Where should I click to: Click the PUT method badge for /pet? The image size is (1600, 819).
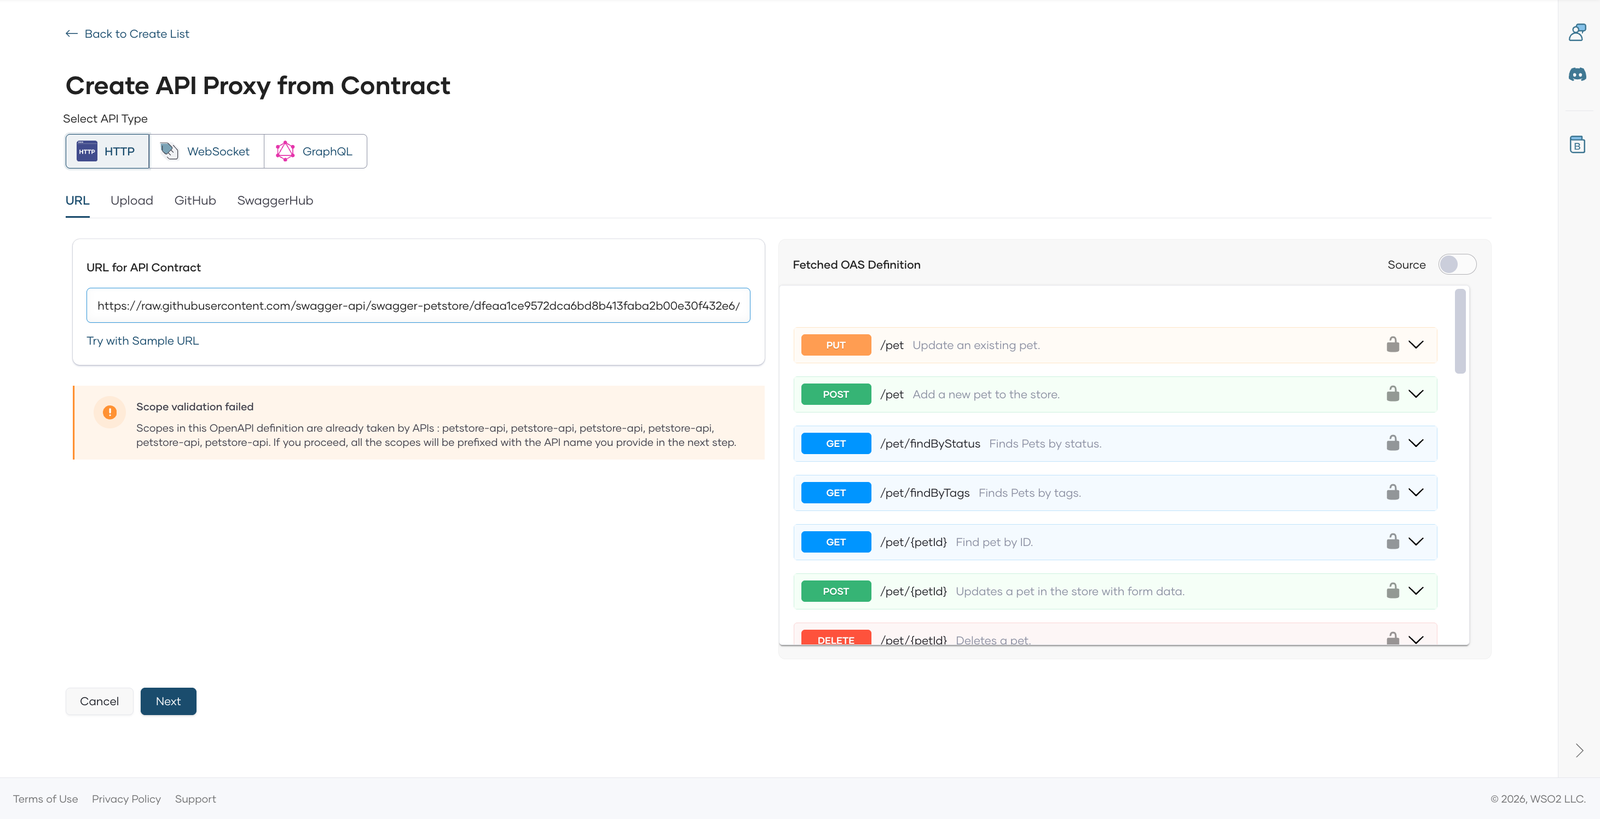point(836,345)
